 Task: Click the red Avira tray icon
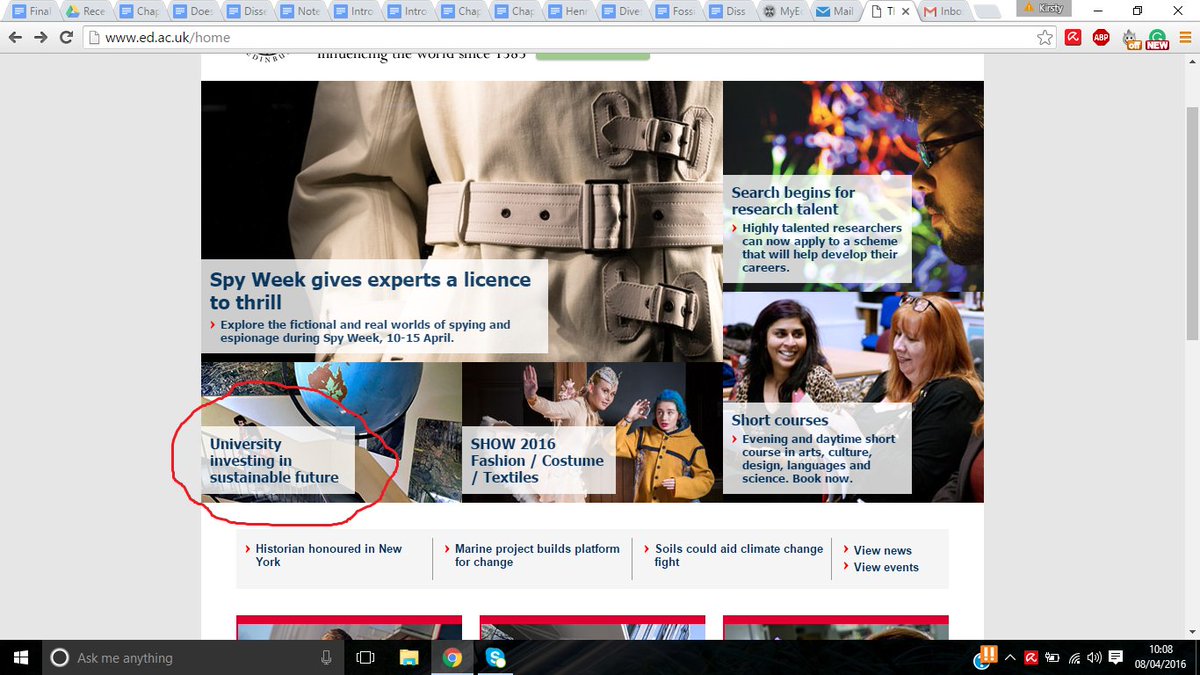1030,657
